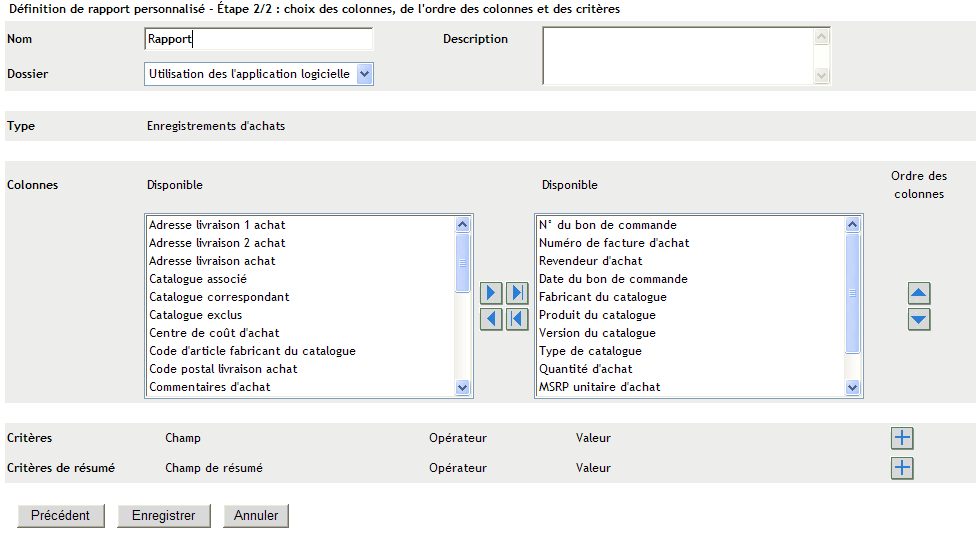
Task: Click Description scrollbar down arrow
Action: (x=822, y=76)
